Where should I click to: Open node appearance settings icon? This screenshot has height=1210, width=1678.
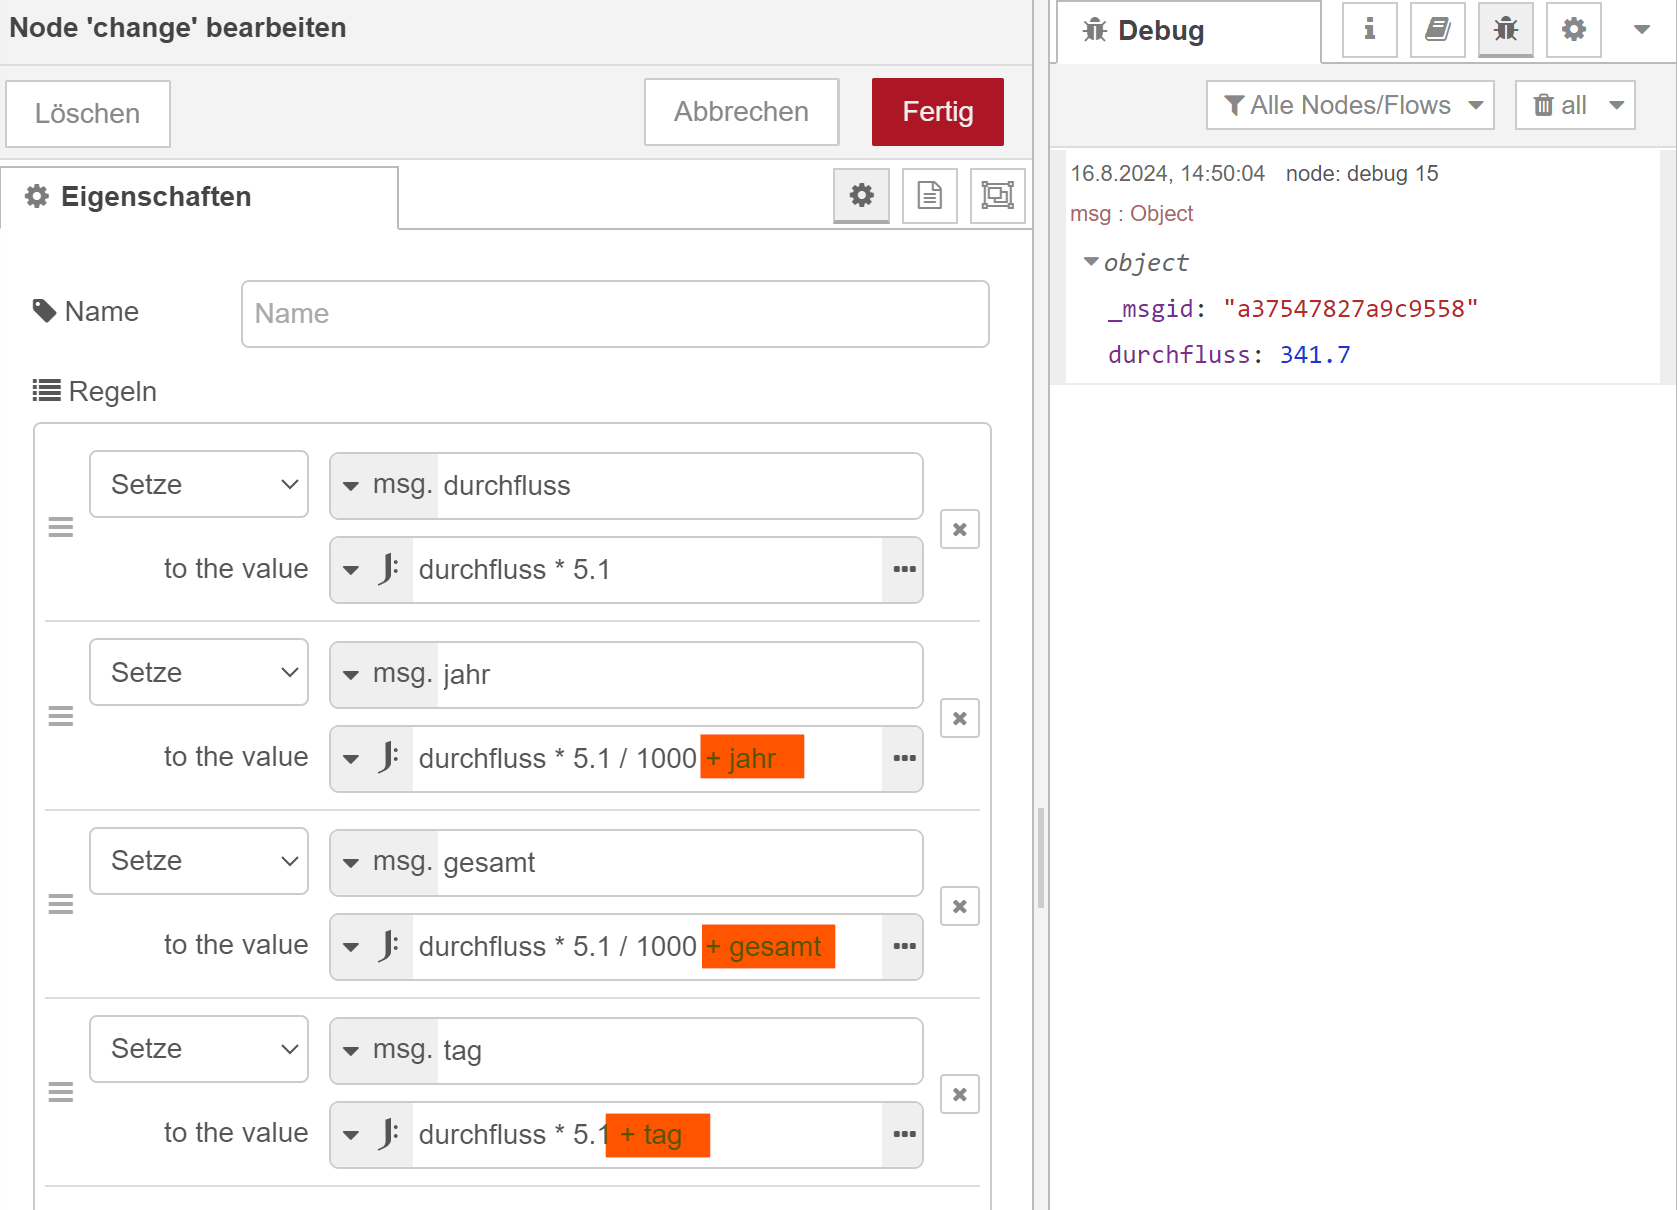[997, 195]
